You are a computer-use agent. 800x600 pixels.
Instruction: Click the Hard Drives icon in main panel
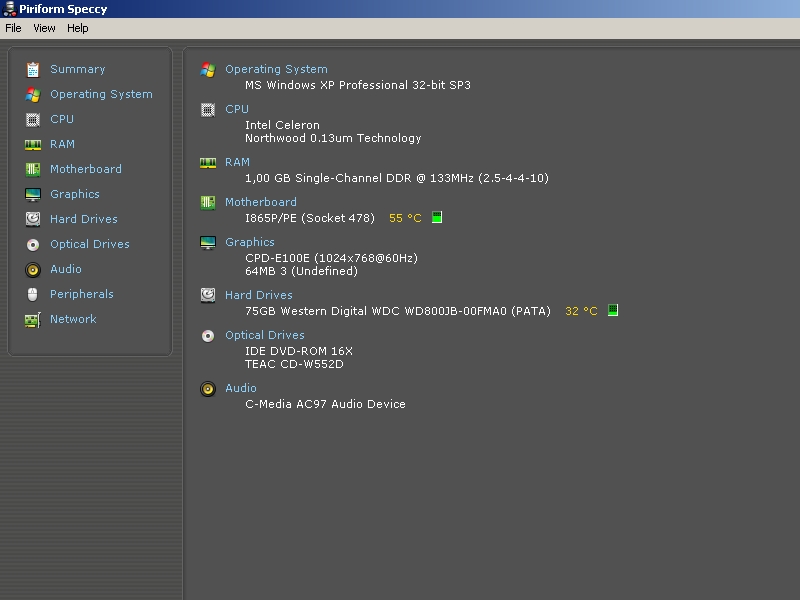coord(208,295)
